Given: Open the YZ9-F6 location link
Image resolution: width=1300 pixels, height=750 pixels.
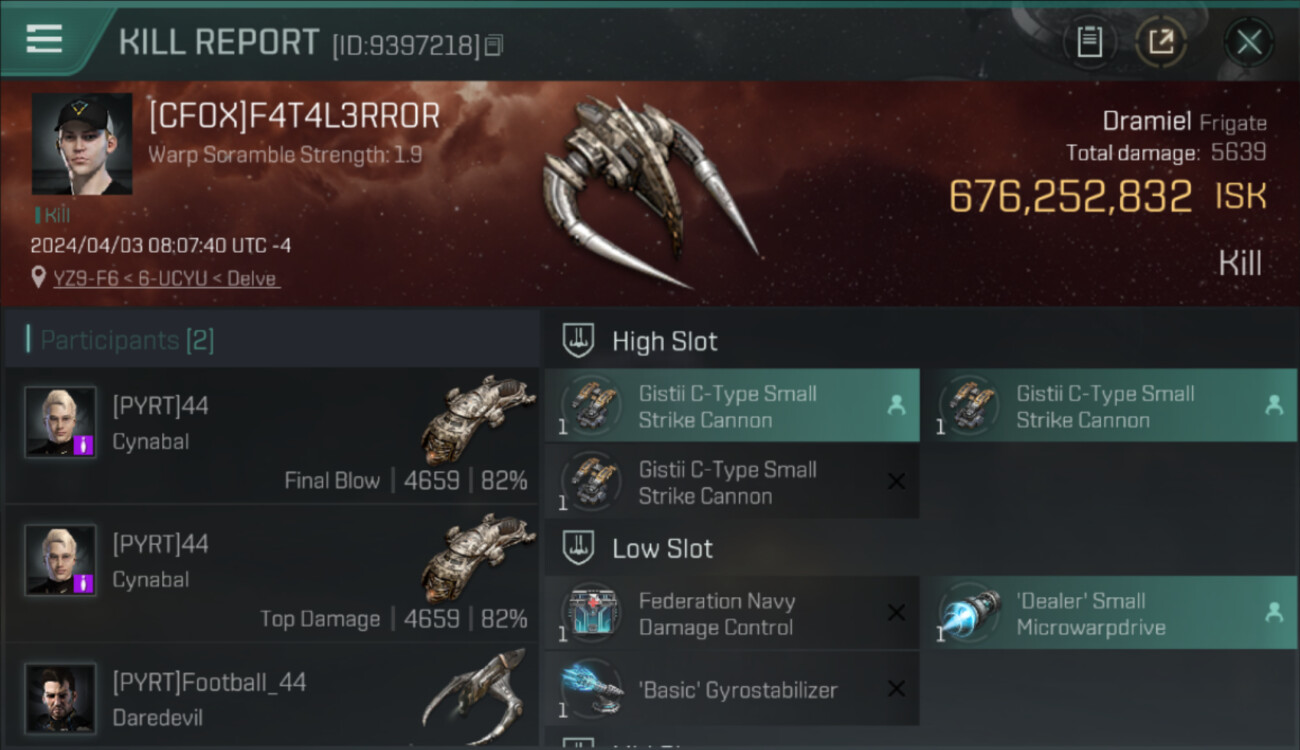Looking at the screenshot, I should pyautogui.click(x=166, y=278).
